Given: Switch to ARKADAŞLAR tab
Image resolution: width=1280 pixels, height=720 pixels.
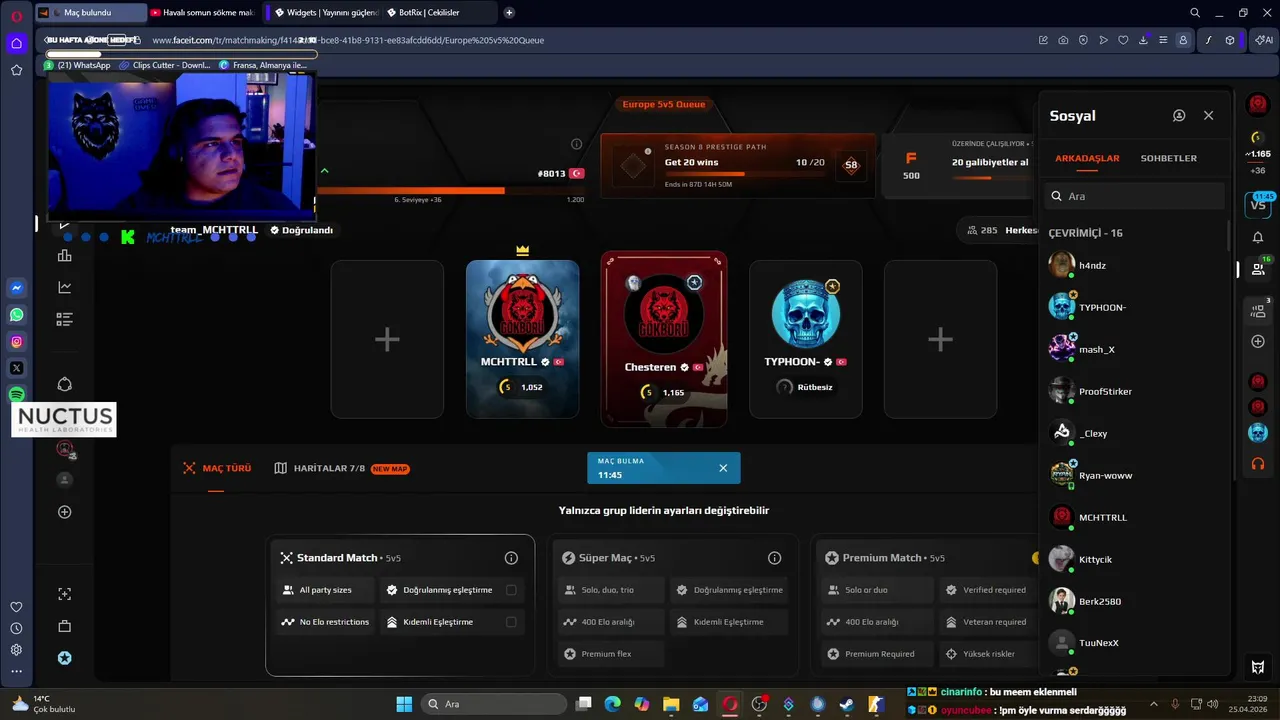Looking at the screenshot, I should click(1087, 158).
